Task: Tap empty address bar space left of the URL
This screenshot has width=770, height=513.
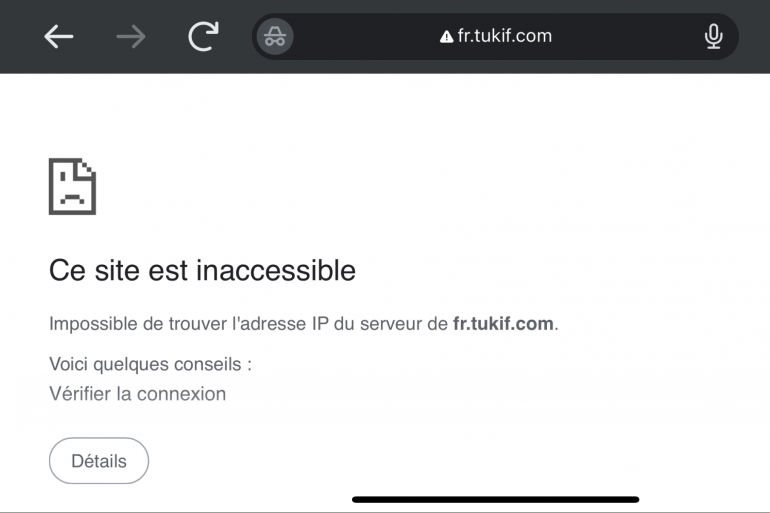Action: coord(366,36)
